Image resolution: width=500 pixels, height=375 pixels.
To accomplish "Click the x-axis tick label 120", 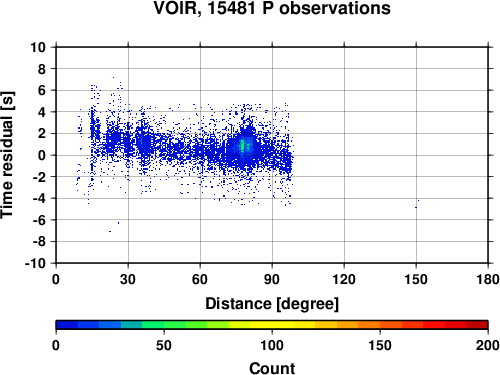I will (344, 279).
